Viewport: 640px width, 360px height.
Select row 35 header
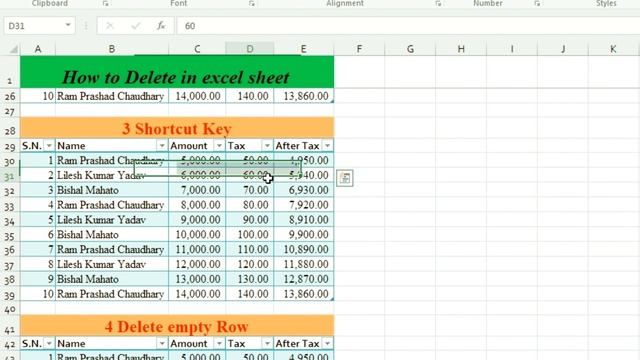pos(10,235)
